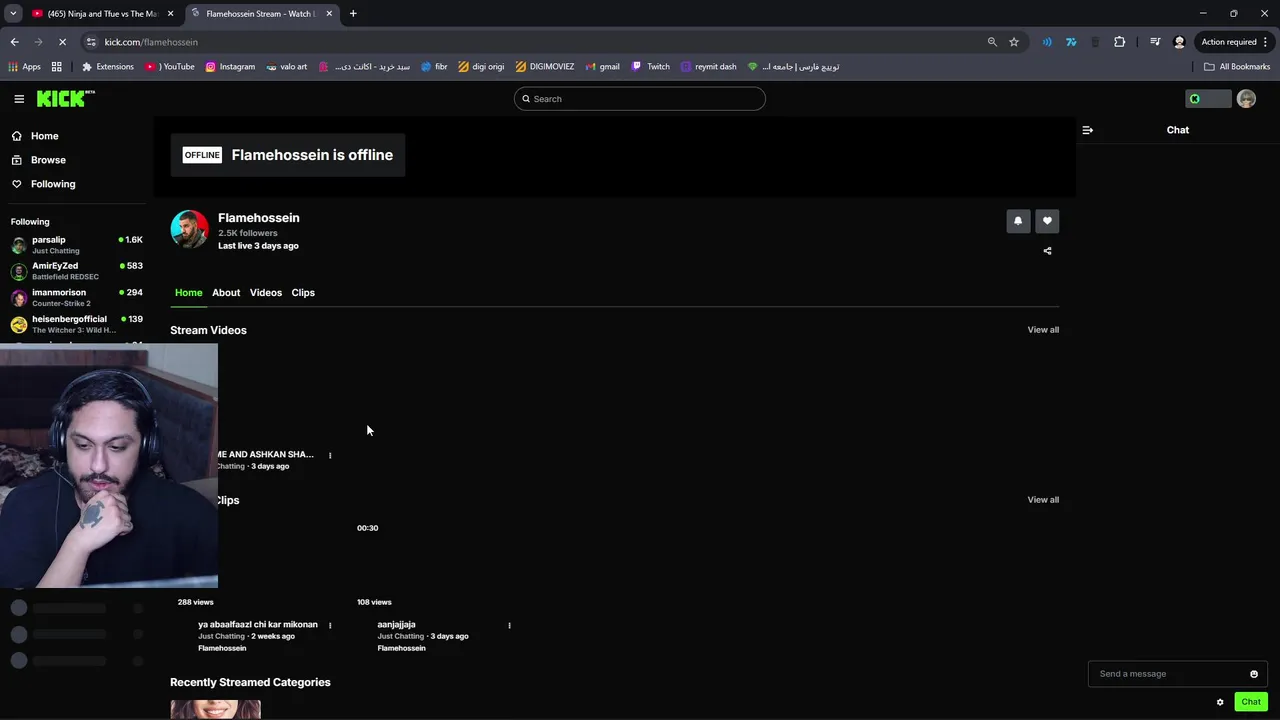Click Flamehossein profile avatar
Viewport: 1280px width, 720px height.
click(x=189, y=229)
